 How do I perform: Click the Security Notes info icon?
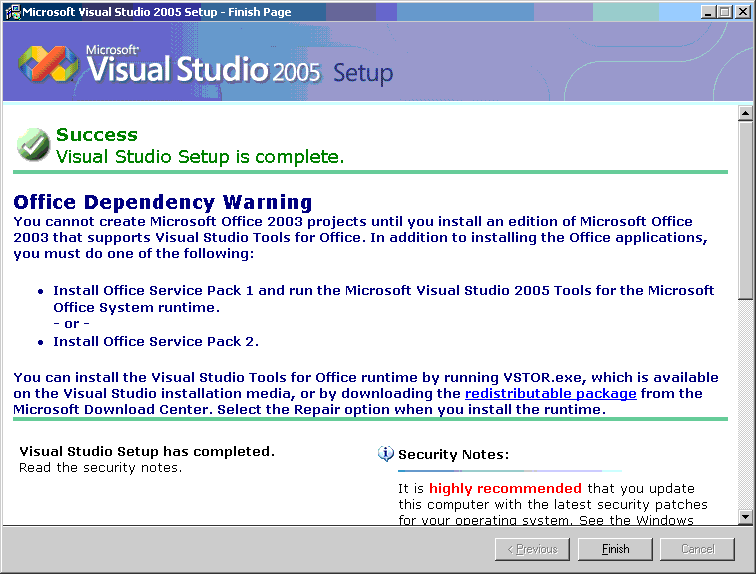pyautogui.click(x=385, y=454)
